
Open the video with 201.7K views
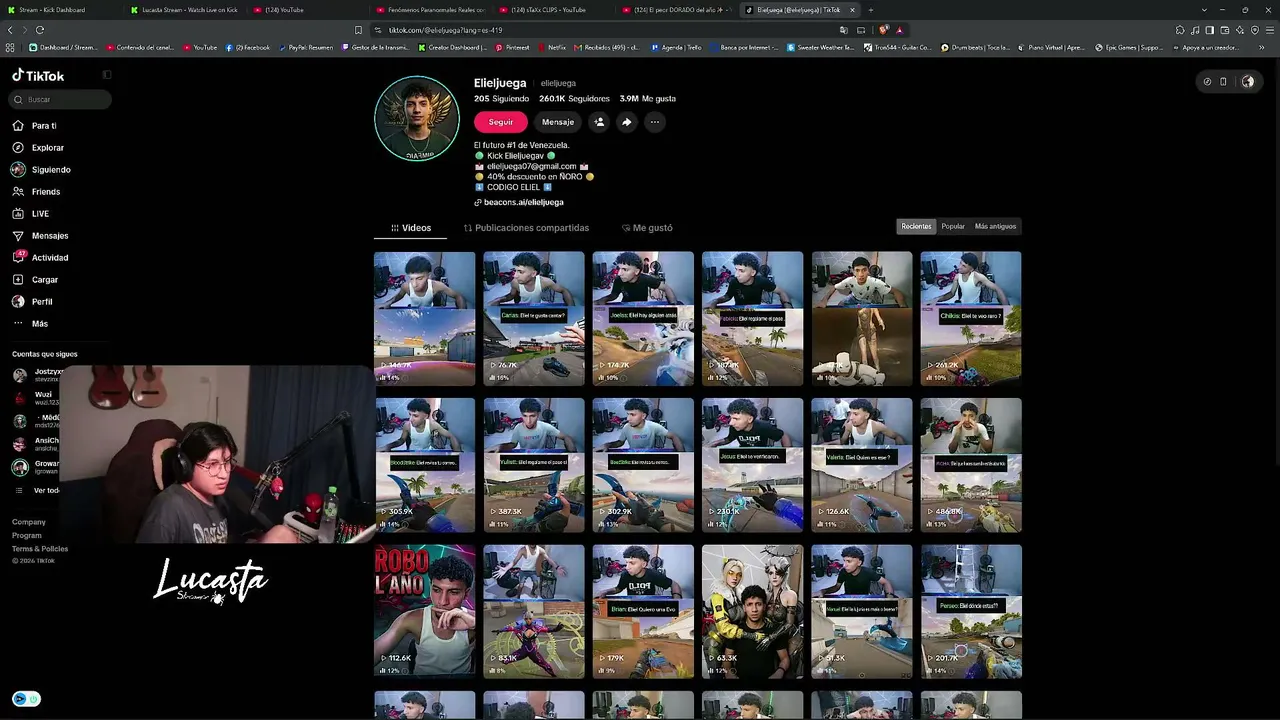tap(971, 611)
